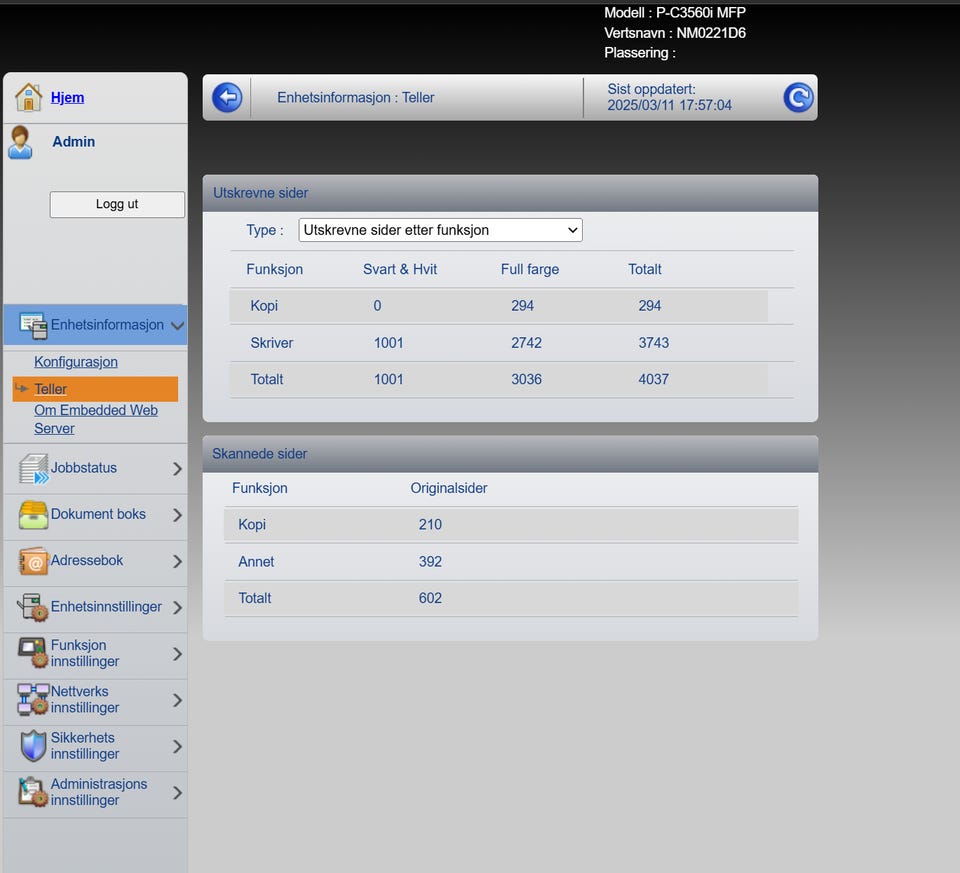The width and height of the screenshot is (960, 873).
Task: Collapse the Enhetsinformasjon menu chevron
Action: (178, 325)
